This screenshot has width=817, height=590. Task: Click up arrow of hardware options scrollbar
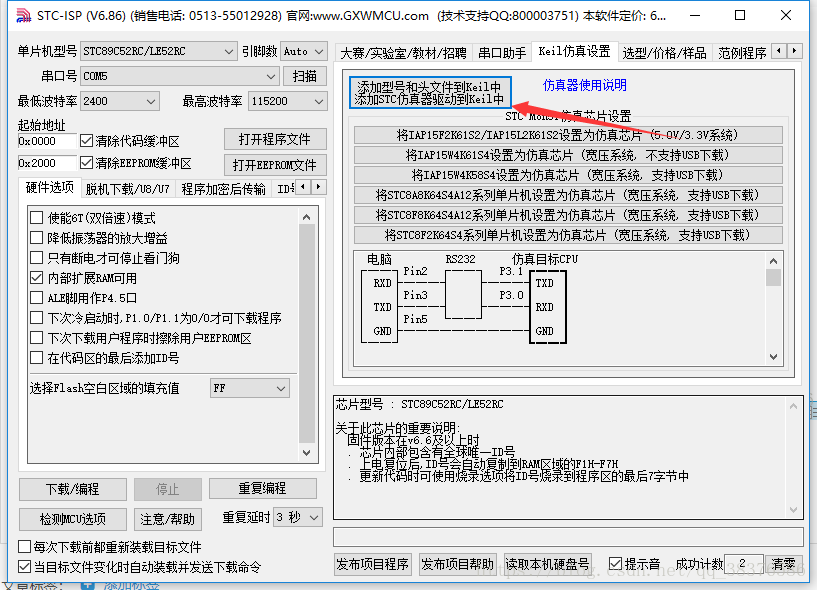click(307, 217)
